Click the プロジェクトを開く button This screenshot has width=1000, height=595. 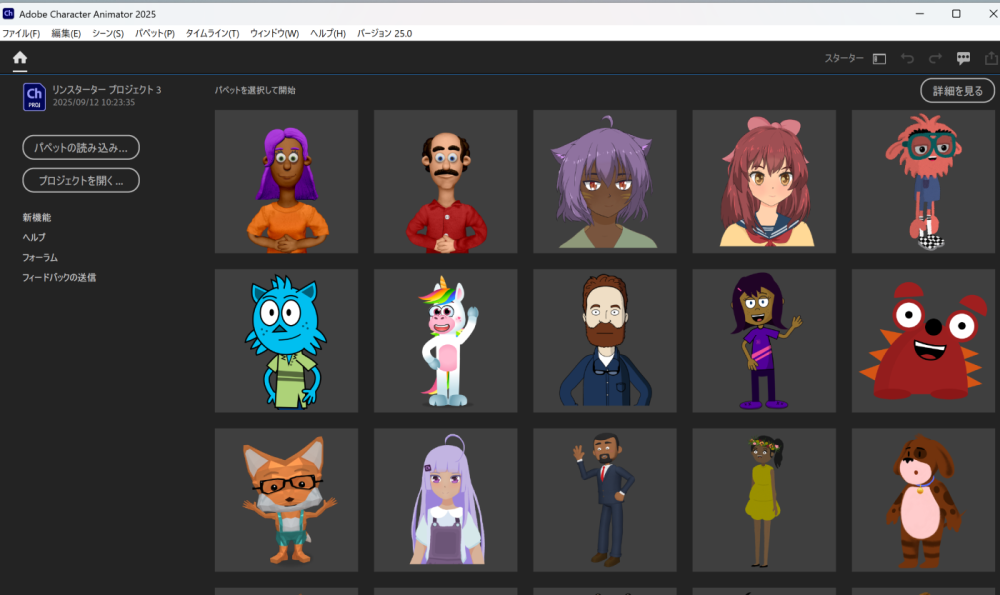pos(81,181)
